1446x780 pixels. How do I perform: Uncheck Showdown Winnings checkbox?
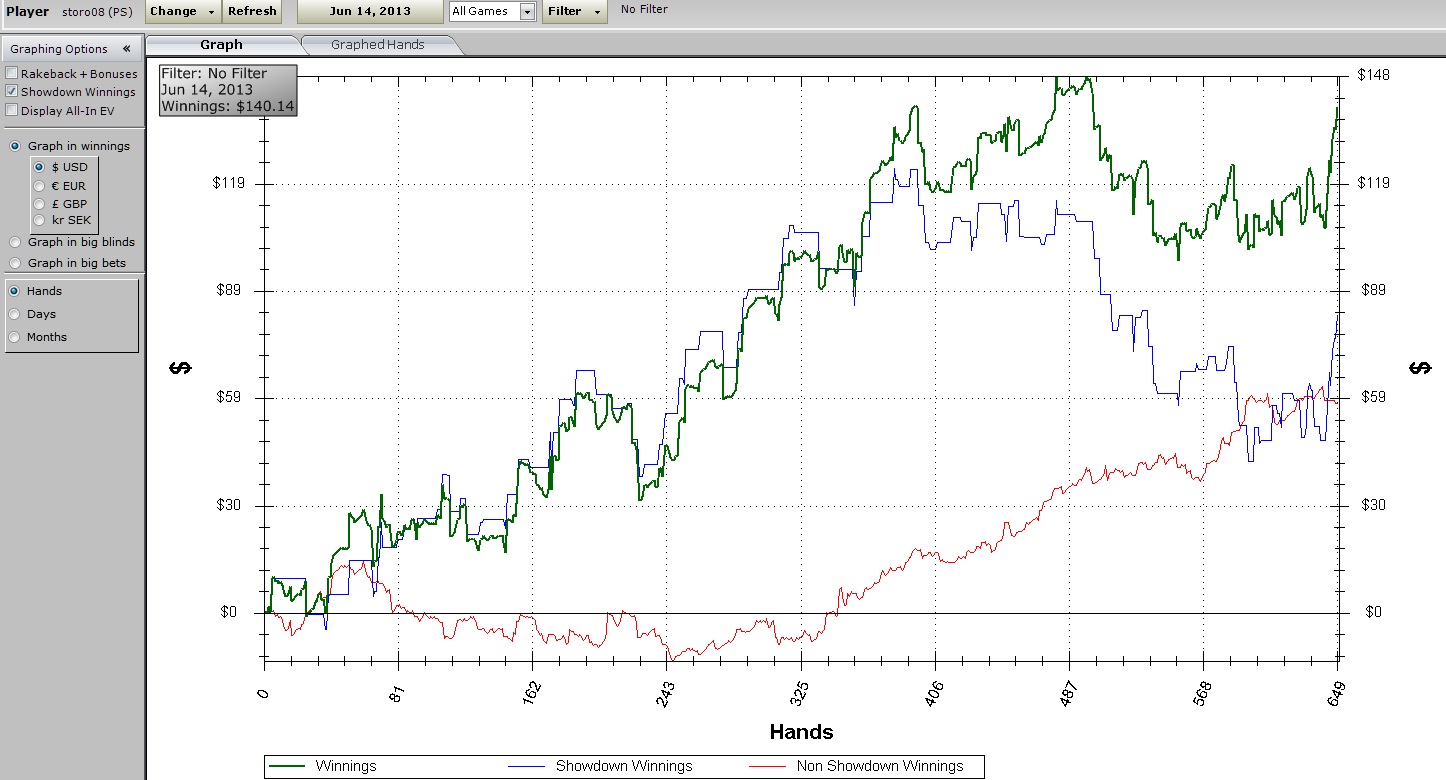click(x=12, y=92)
